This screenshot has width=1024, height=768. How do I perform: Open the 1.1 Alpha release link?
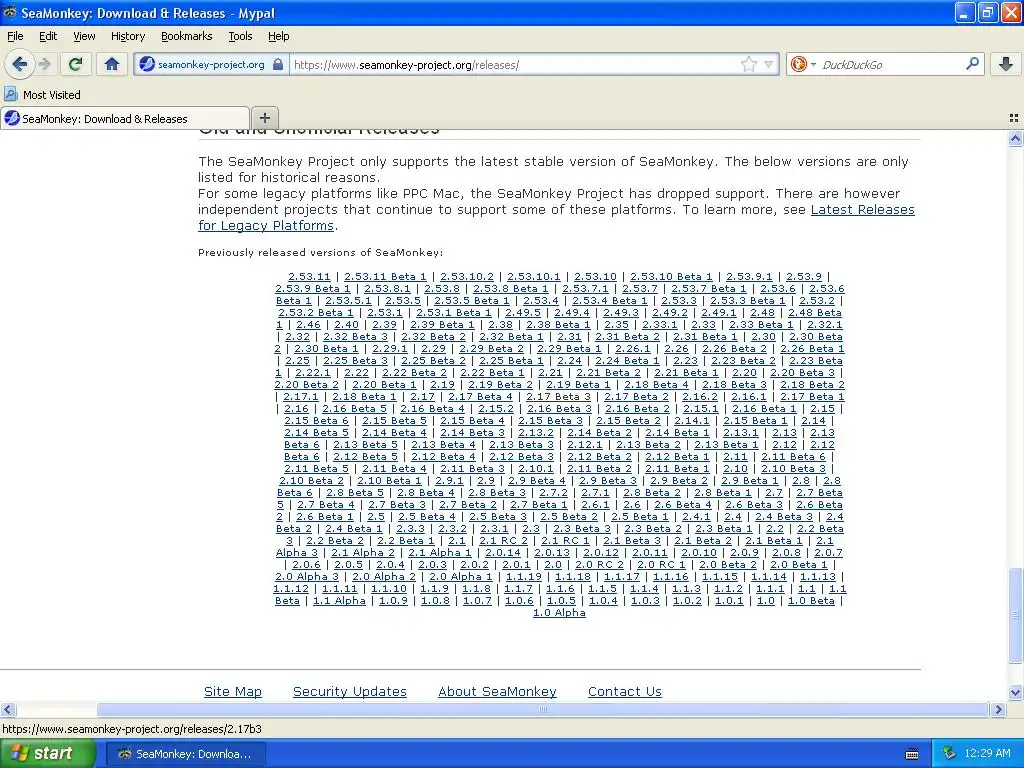click(x=339, y=600)
